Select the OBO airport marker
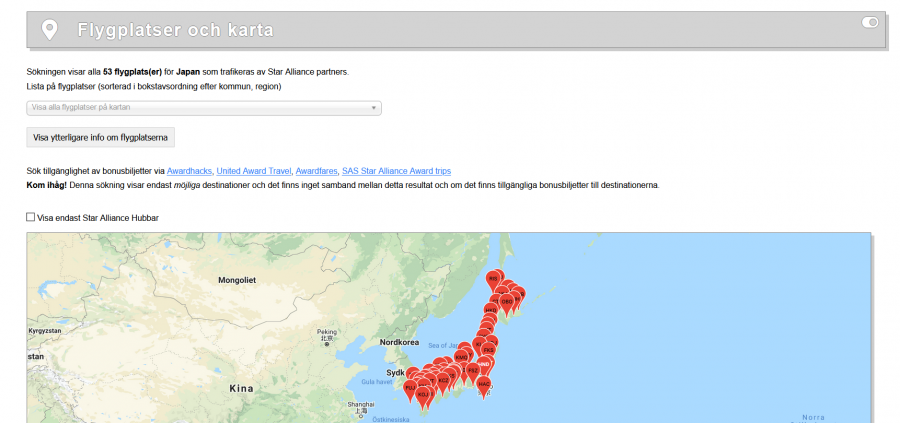The height and width of the screenshot is (423, 900). (507, 299)
